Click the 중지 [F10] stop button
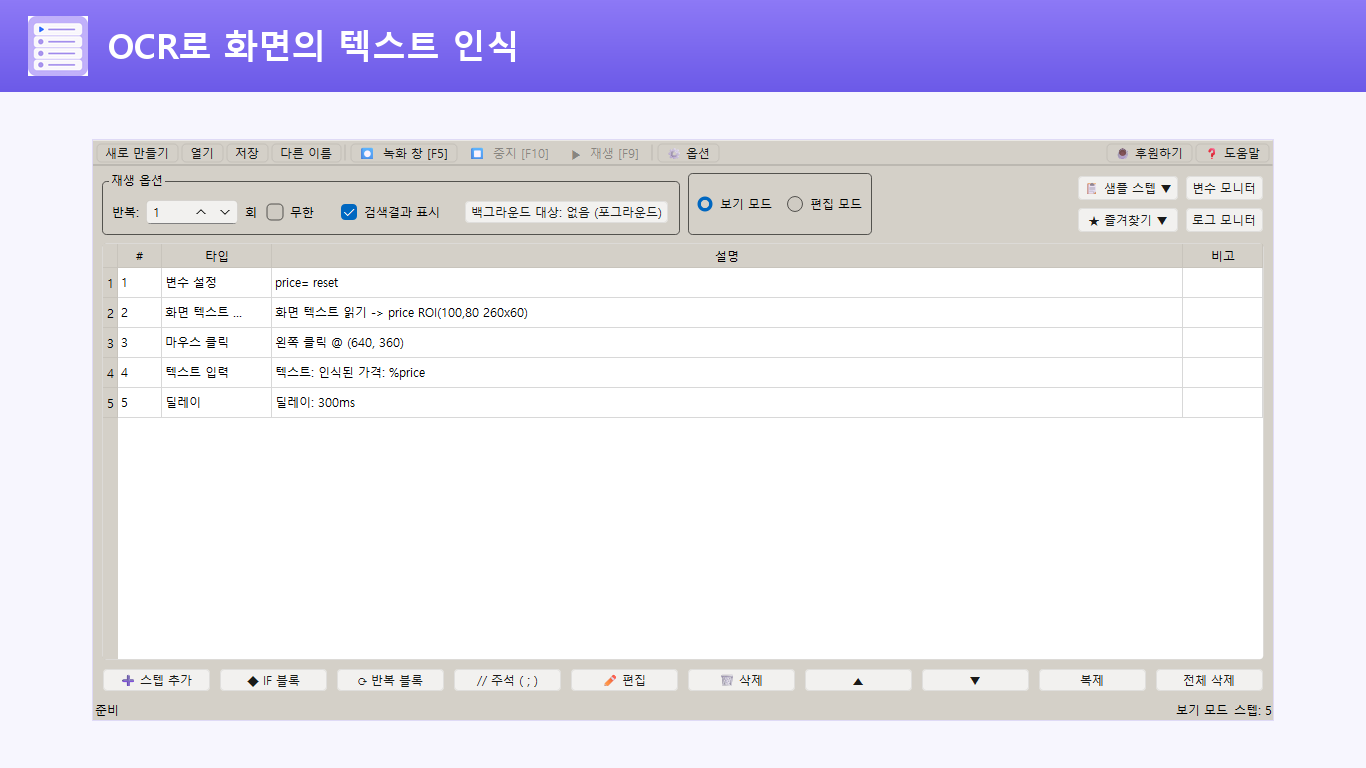This screenshot has height=768, width=1366. tap(510, 153)
